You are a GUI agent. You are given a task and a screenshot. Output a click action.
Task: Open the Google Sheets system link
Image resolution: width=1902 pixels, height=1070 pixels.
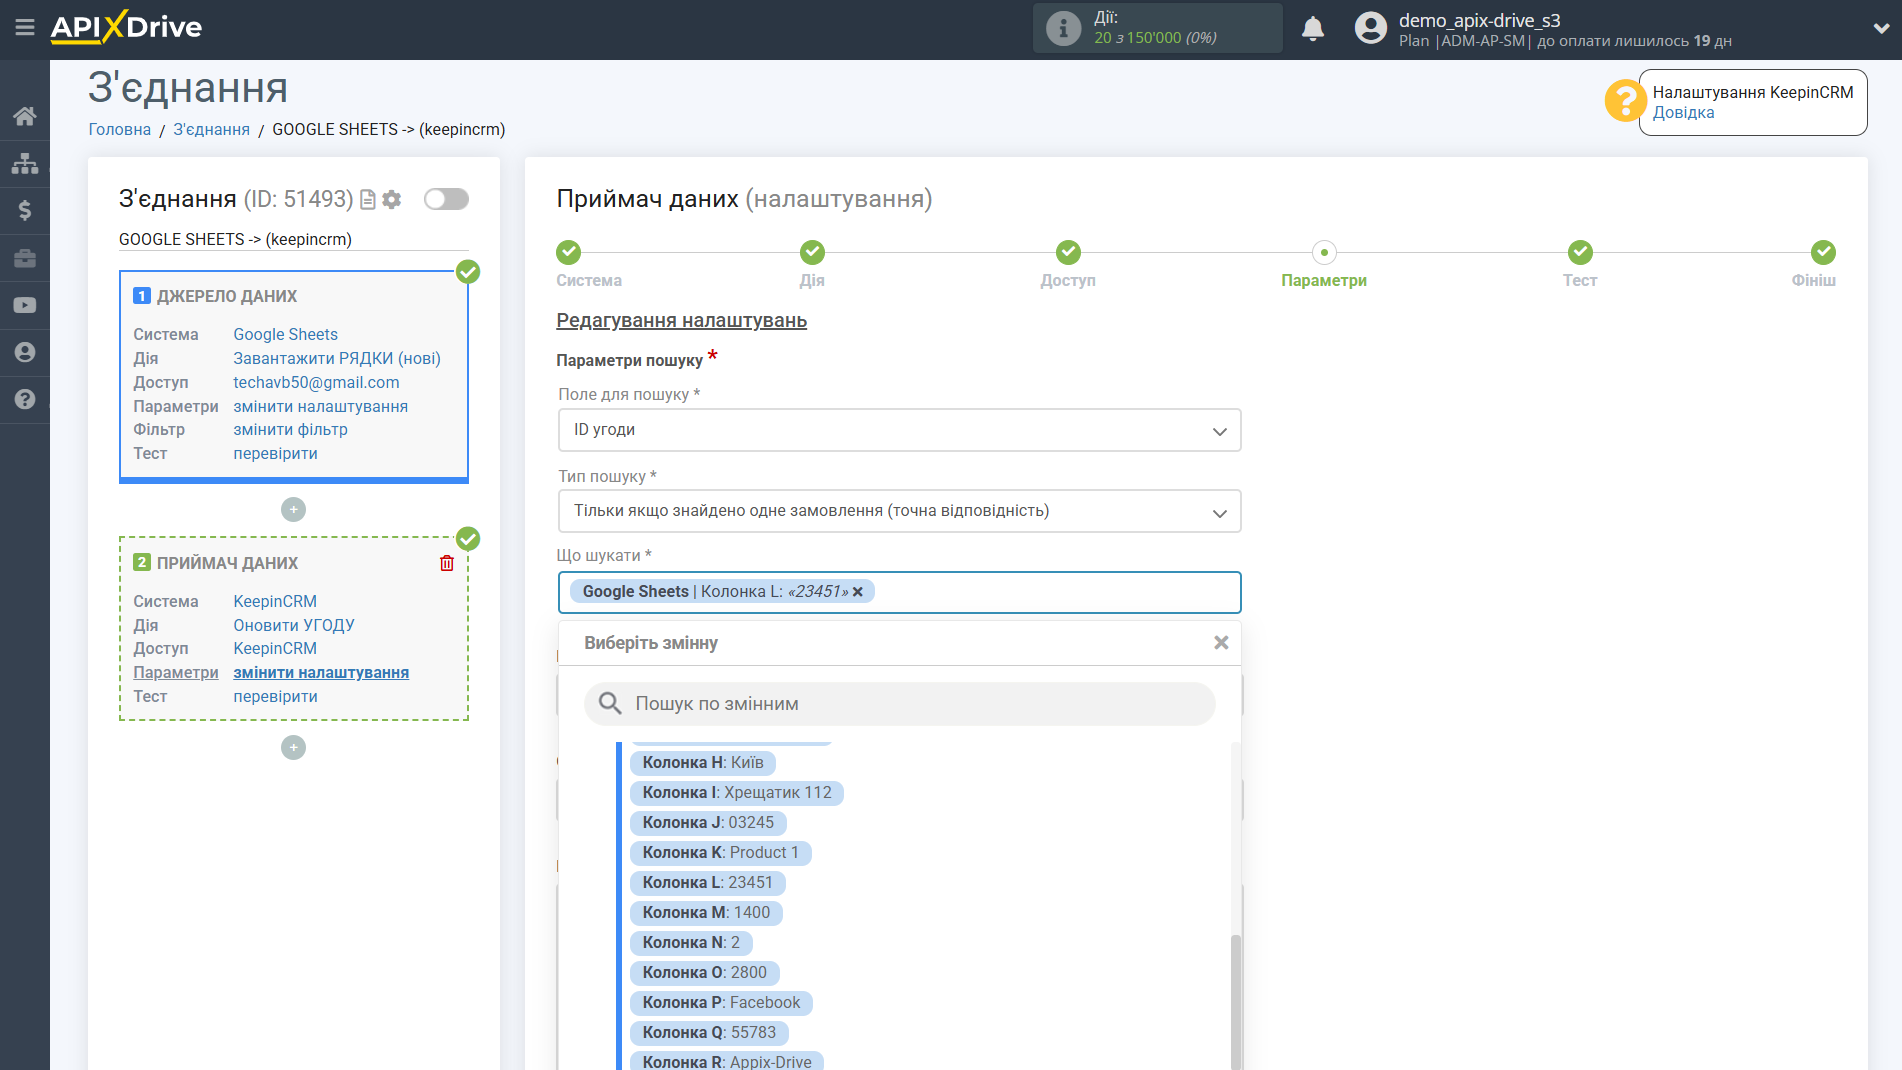click(285, 335)
